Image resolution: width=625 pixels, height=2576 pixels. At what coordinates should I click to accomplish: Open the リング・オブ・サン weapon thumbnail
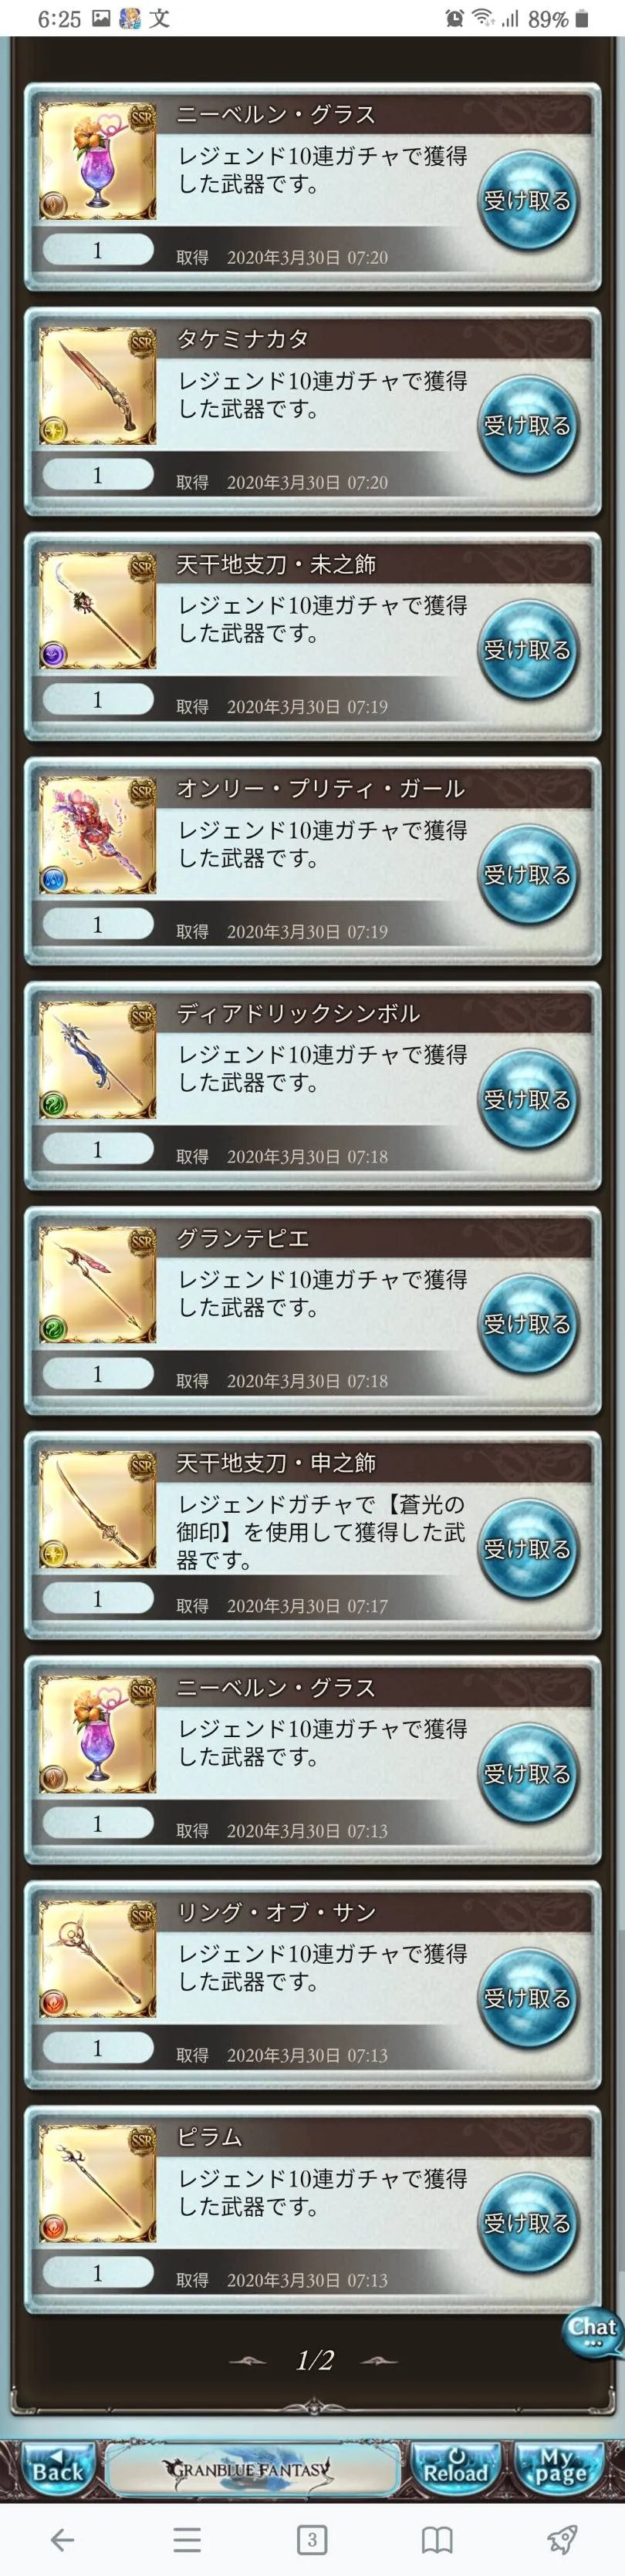tap(97, 1958)
